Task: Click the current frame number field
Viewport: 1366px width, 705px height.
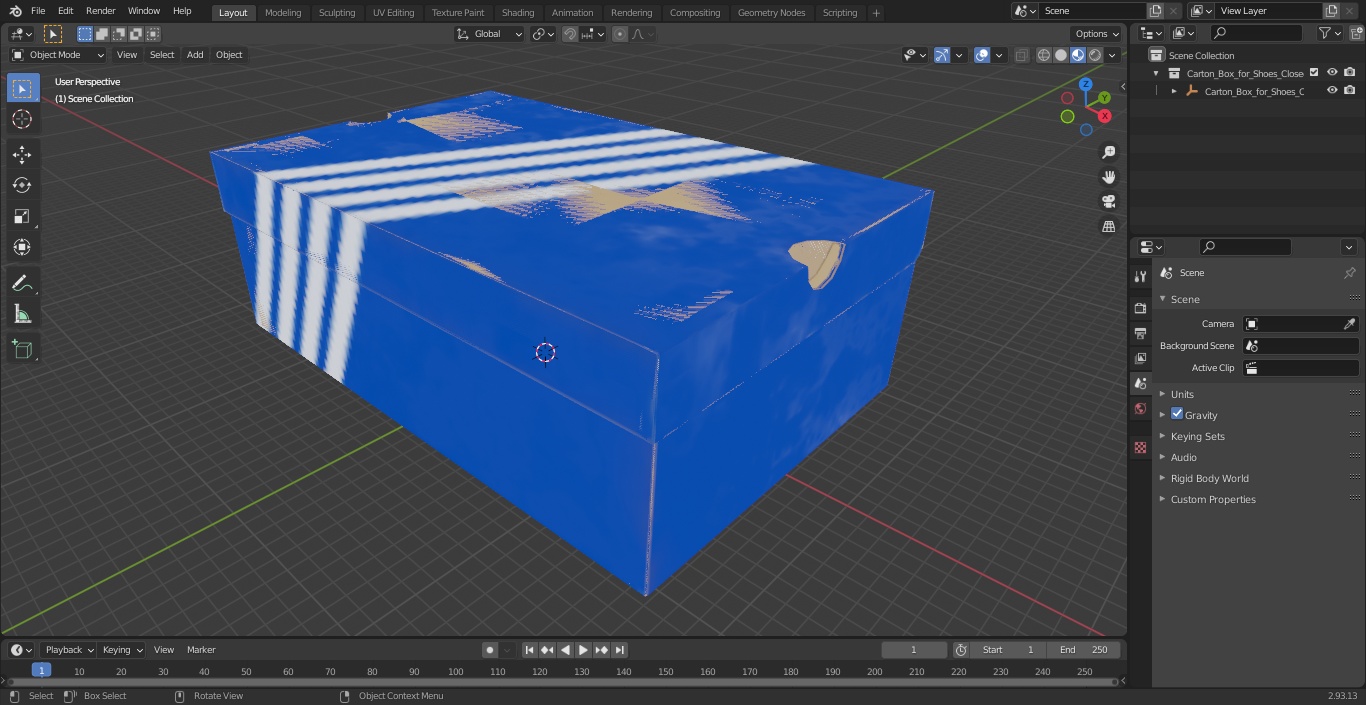Action: tap(914, 650)
